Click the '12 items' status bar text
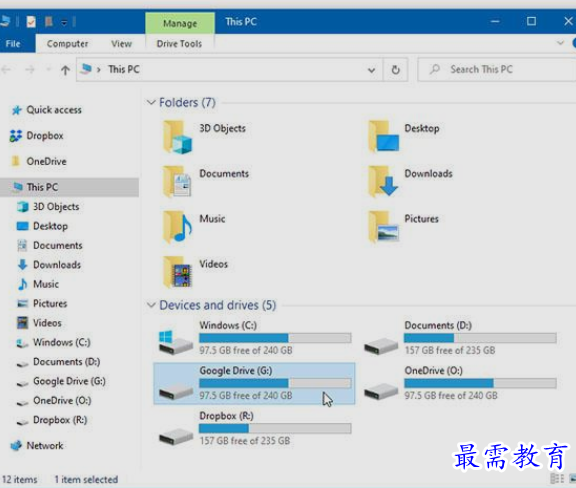 tap(19, 479)
